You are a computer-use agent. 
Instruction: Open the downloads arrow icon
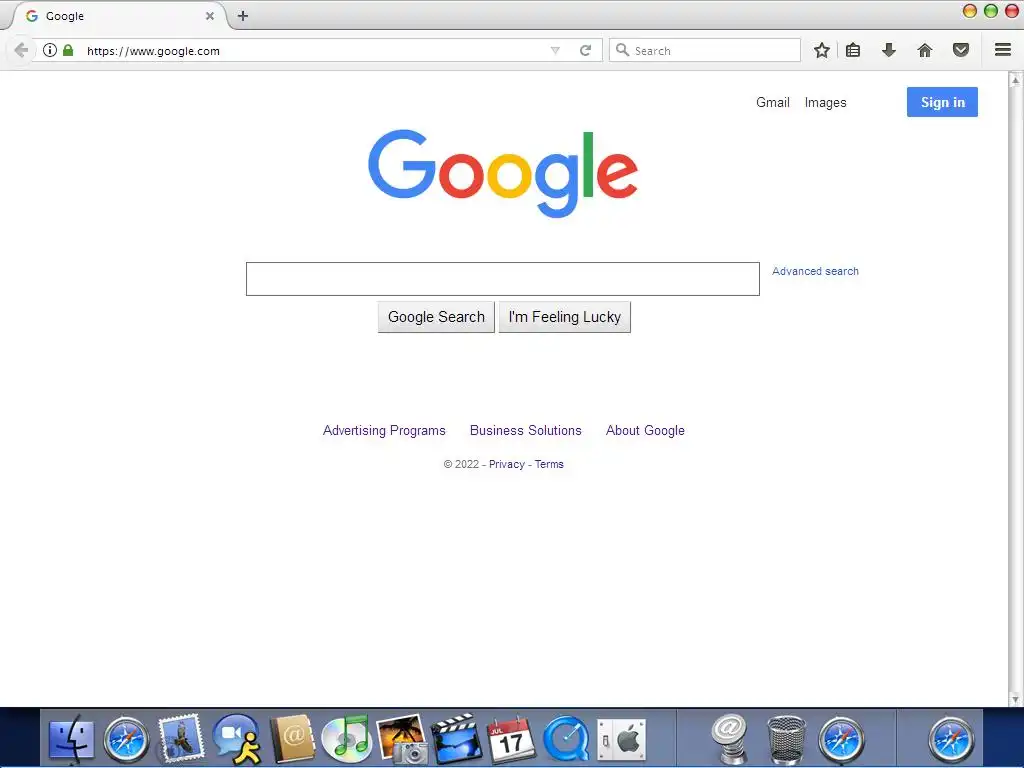889,50
